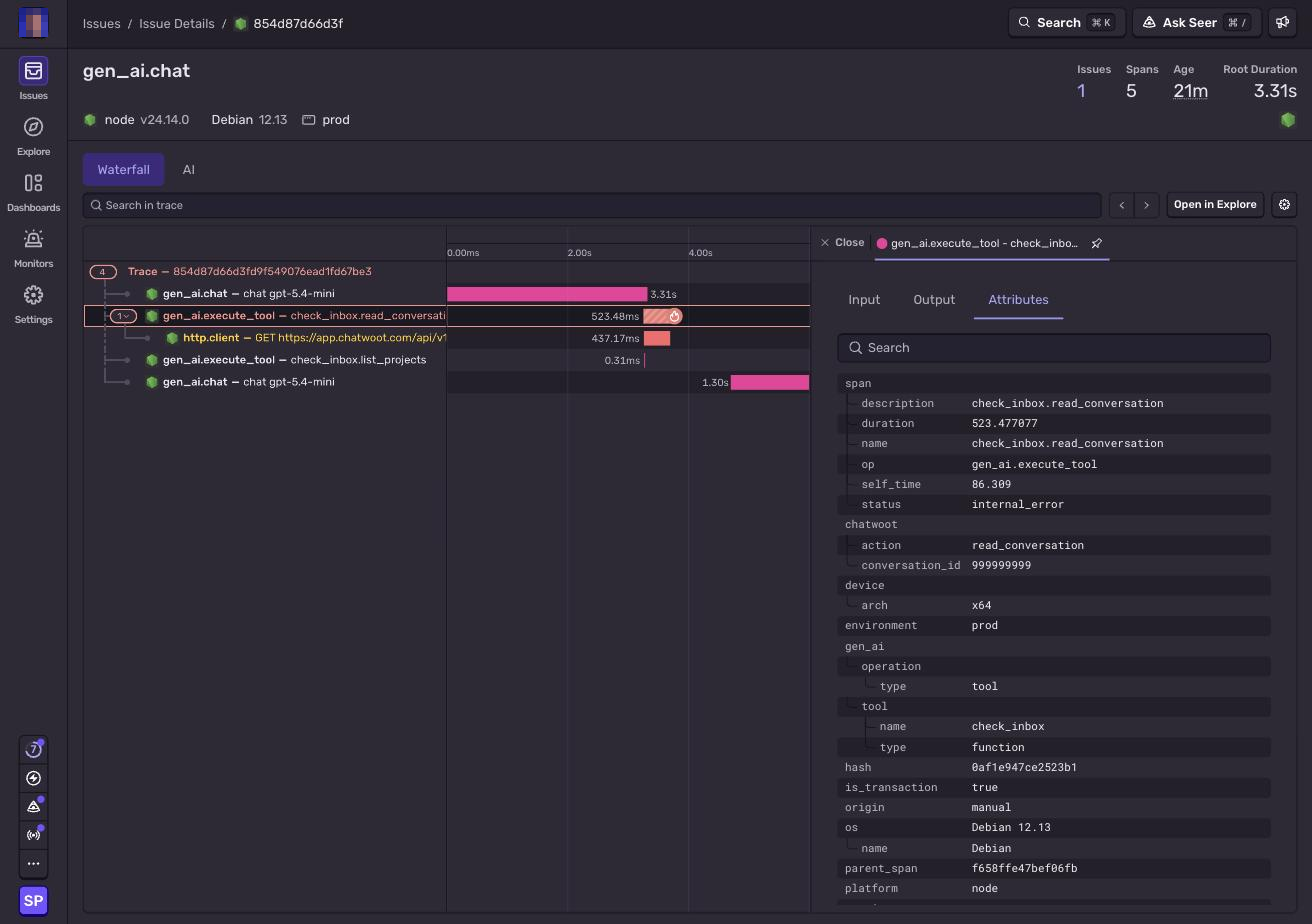Close the span details panel
The image size is (1312, 924).
[x=842, y=243]
